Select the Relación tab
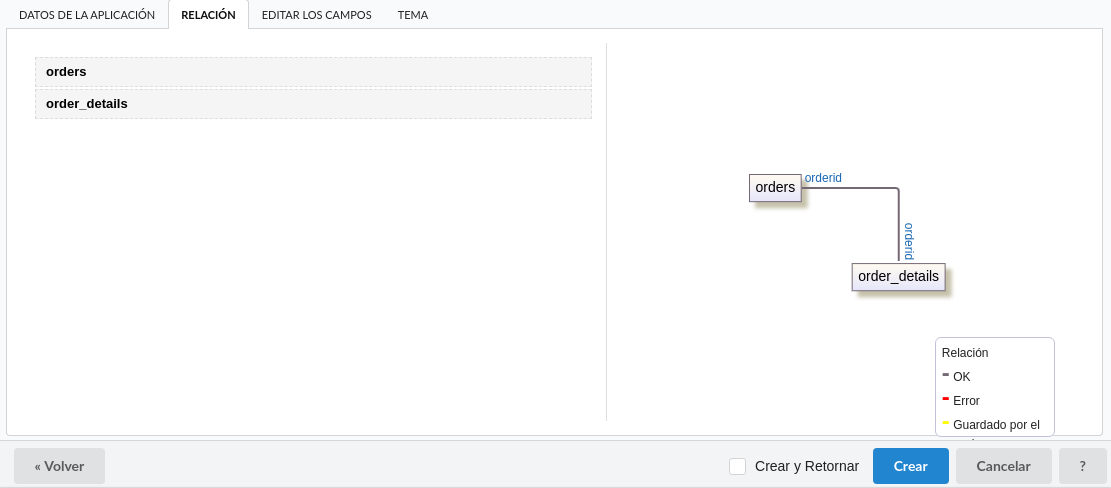This screenshot has width=1111, height=488. pyautogui.click(x=208, y=15)
